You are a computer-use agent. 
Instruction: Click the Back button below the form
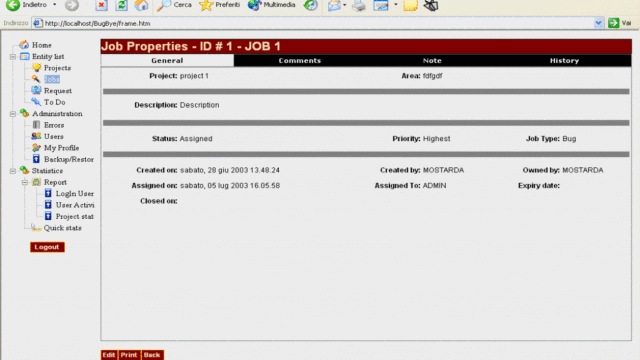point(152,355)
